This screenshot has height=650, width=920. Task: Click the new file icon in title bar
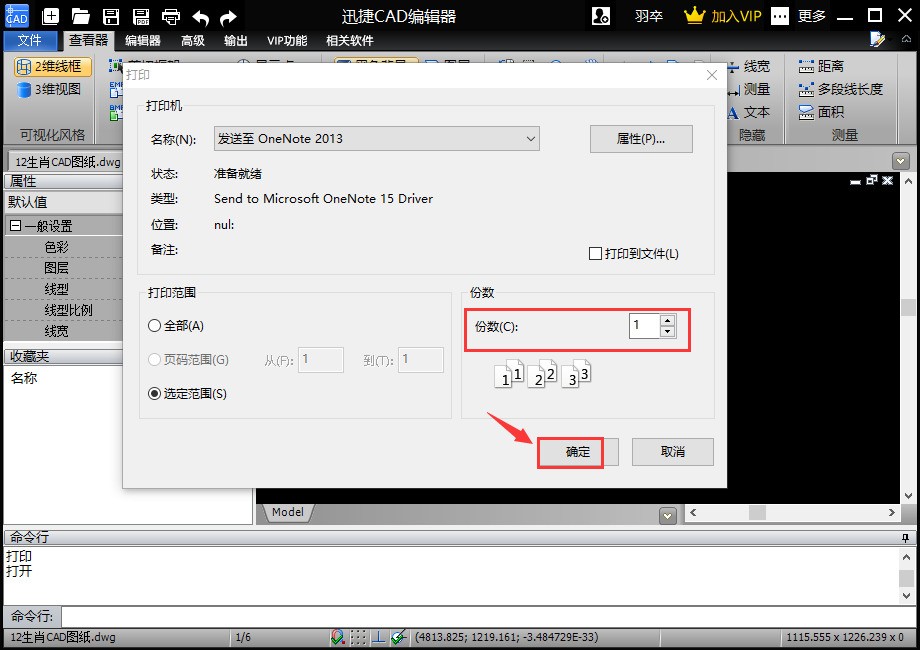pos(50,16)
